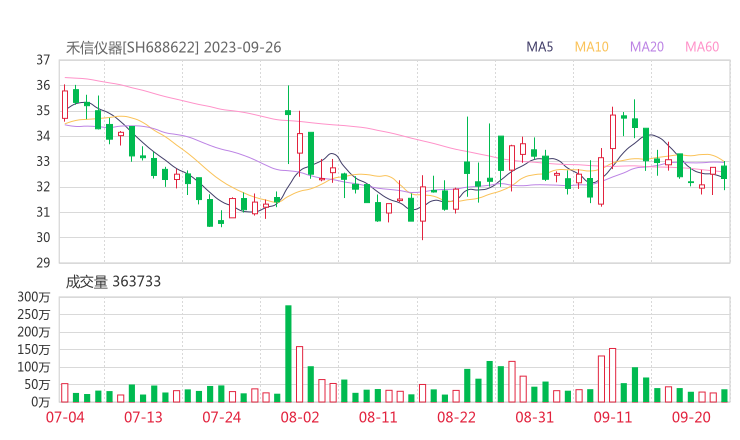Click the 37 price axis label
Screen dimensions: 740x440
[43, 60]
